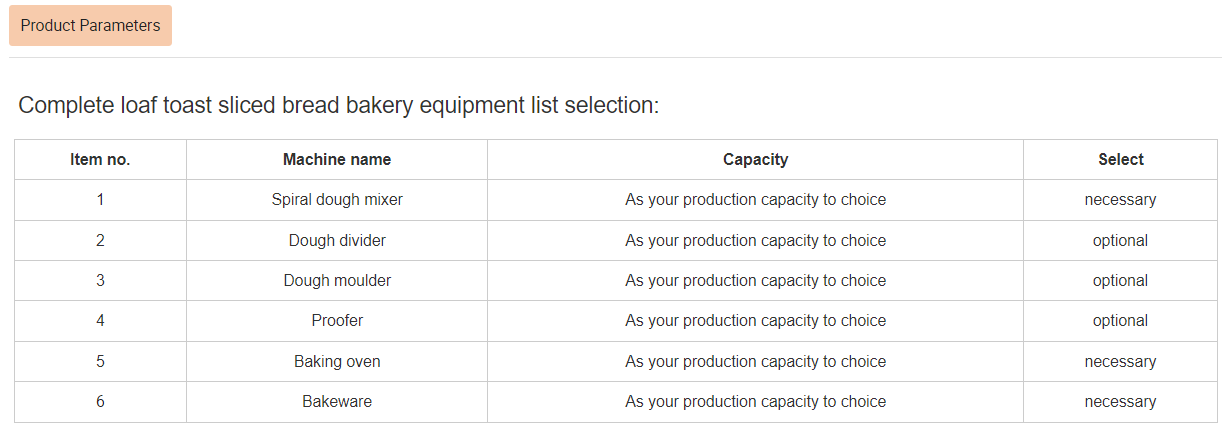Click 'necessary' in the Bakeware row
The width and height of the screenshot is (1225, 431).
(x=1120, y=402)
